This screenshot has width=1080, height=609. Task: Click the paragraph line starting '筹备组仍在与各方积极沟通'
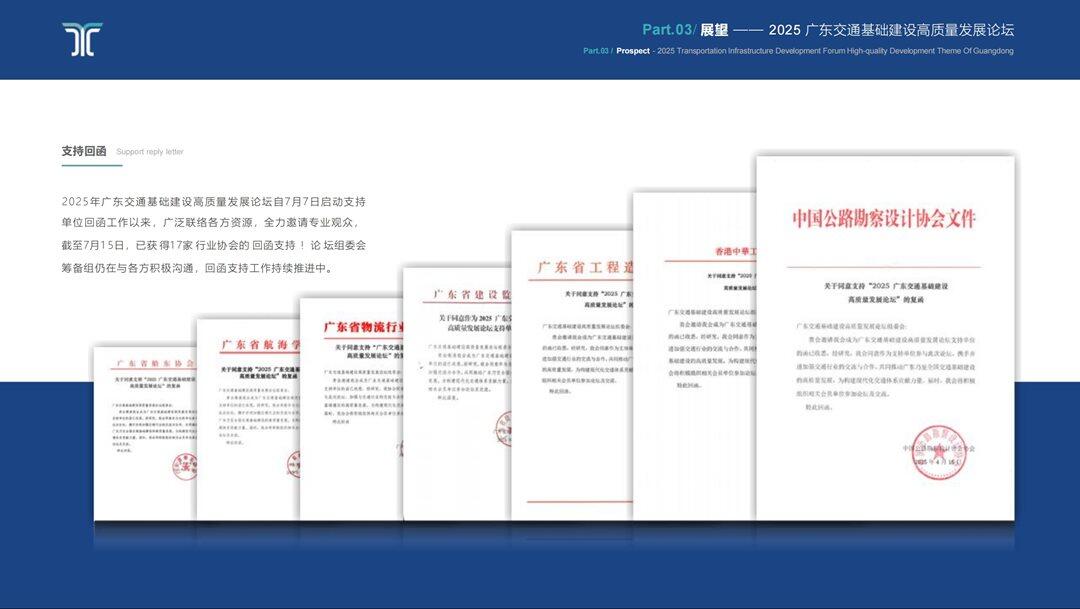coord(198,268)
